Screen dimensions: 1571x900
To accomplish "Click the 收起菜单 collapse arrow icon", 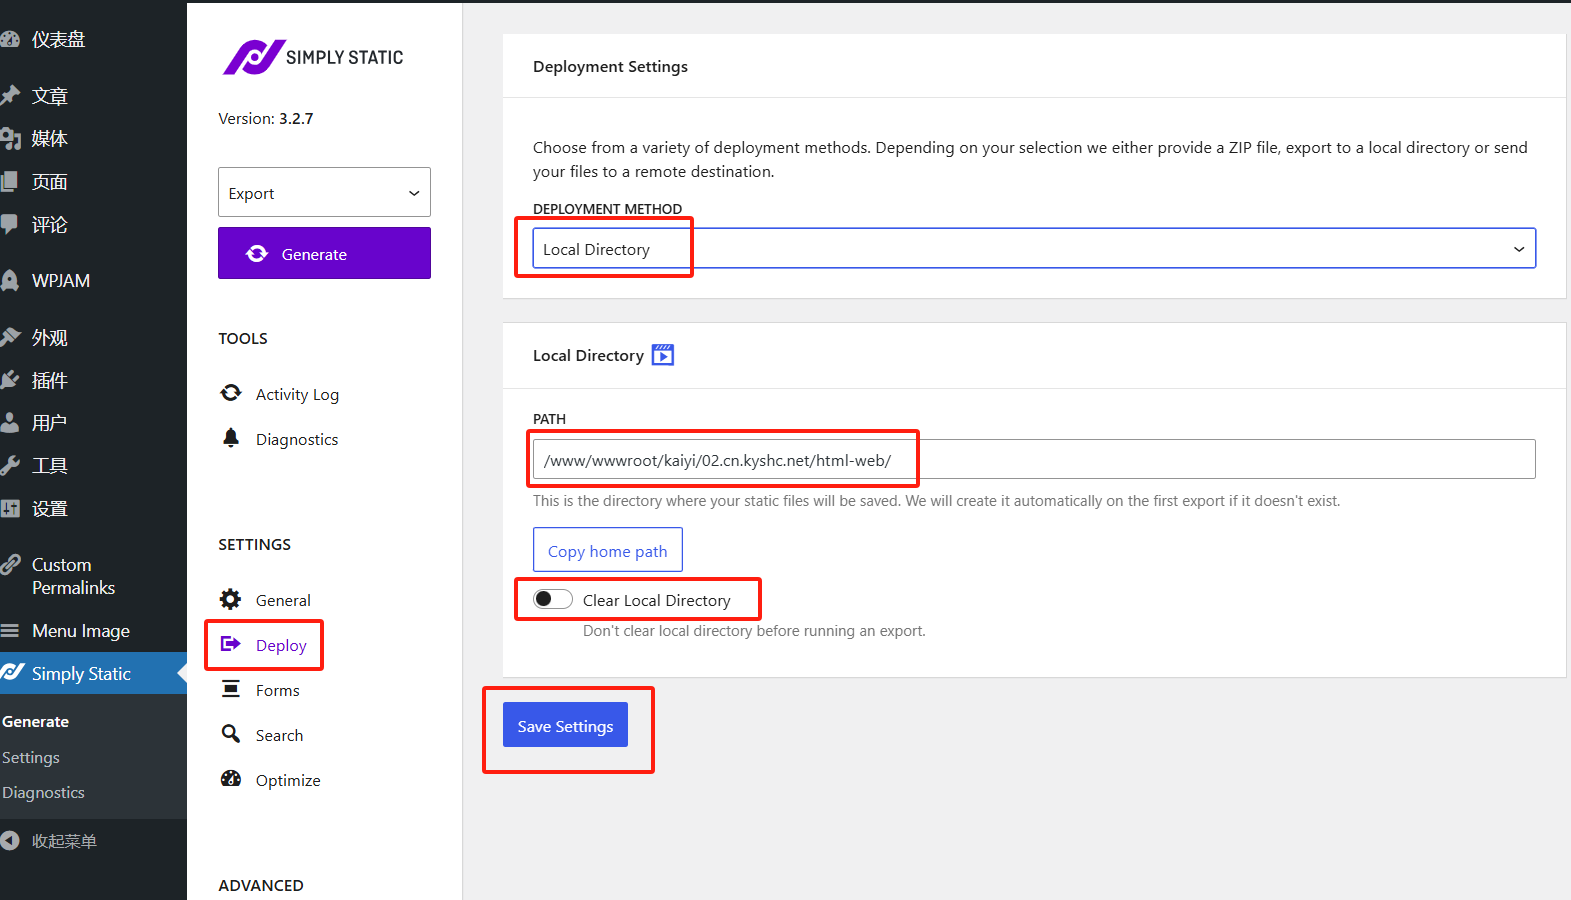I will click(x=10, y=841).
